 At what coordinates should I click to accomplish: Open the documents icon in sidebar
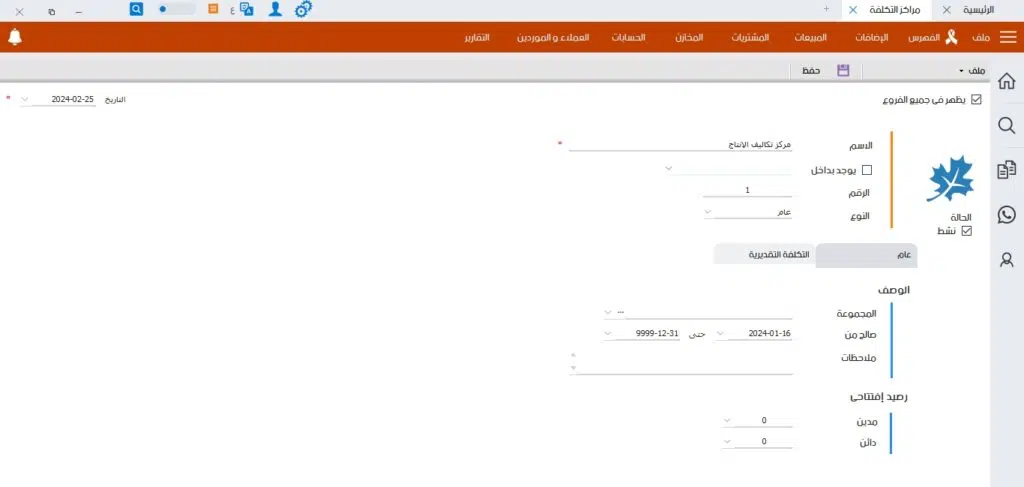tap(1006, 170)
